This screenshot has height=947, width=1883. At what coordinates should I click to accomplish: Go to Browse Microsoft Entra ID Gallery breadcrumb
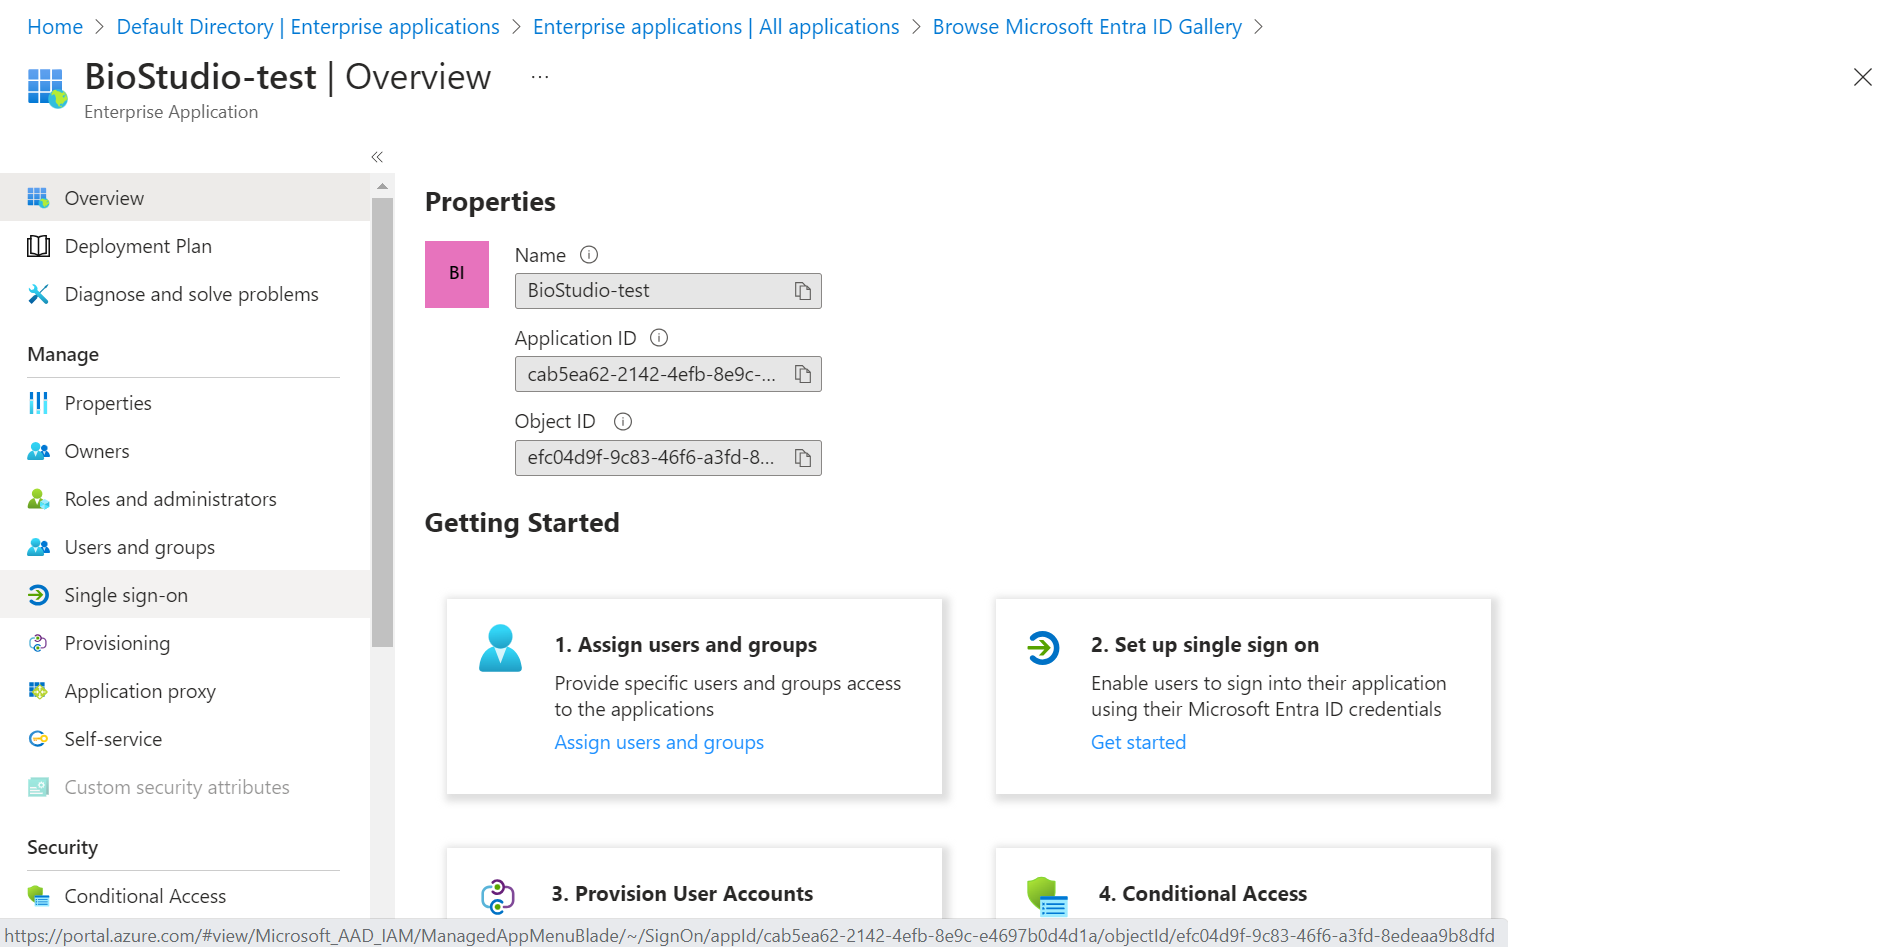click(x=1087, y=27)
